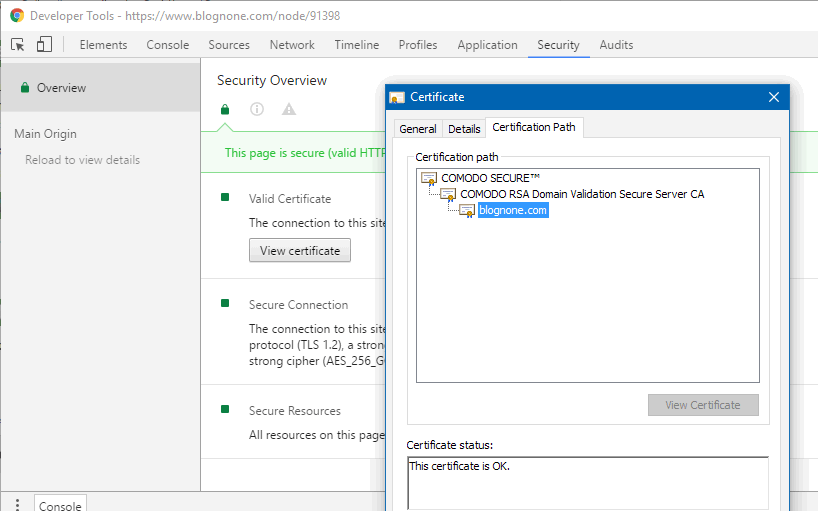Select the warning triangle filter icon
The height and width of the screenshot is (511, 818).
[288, 109]
